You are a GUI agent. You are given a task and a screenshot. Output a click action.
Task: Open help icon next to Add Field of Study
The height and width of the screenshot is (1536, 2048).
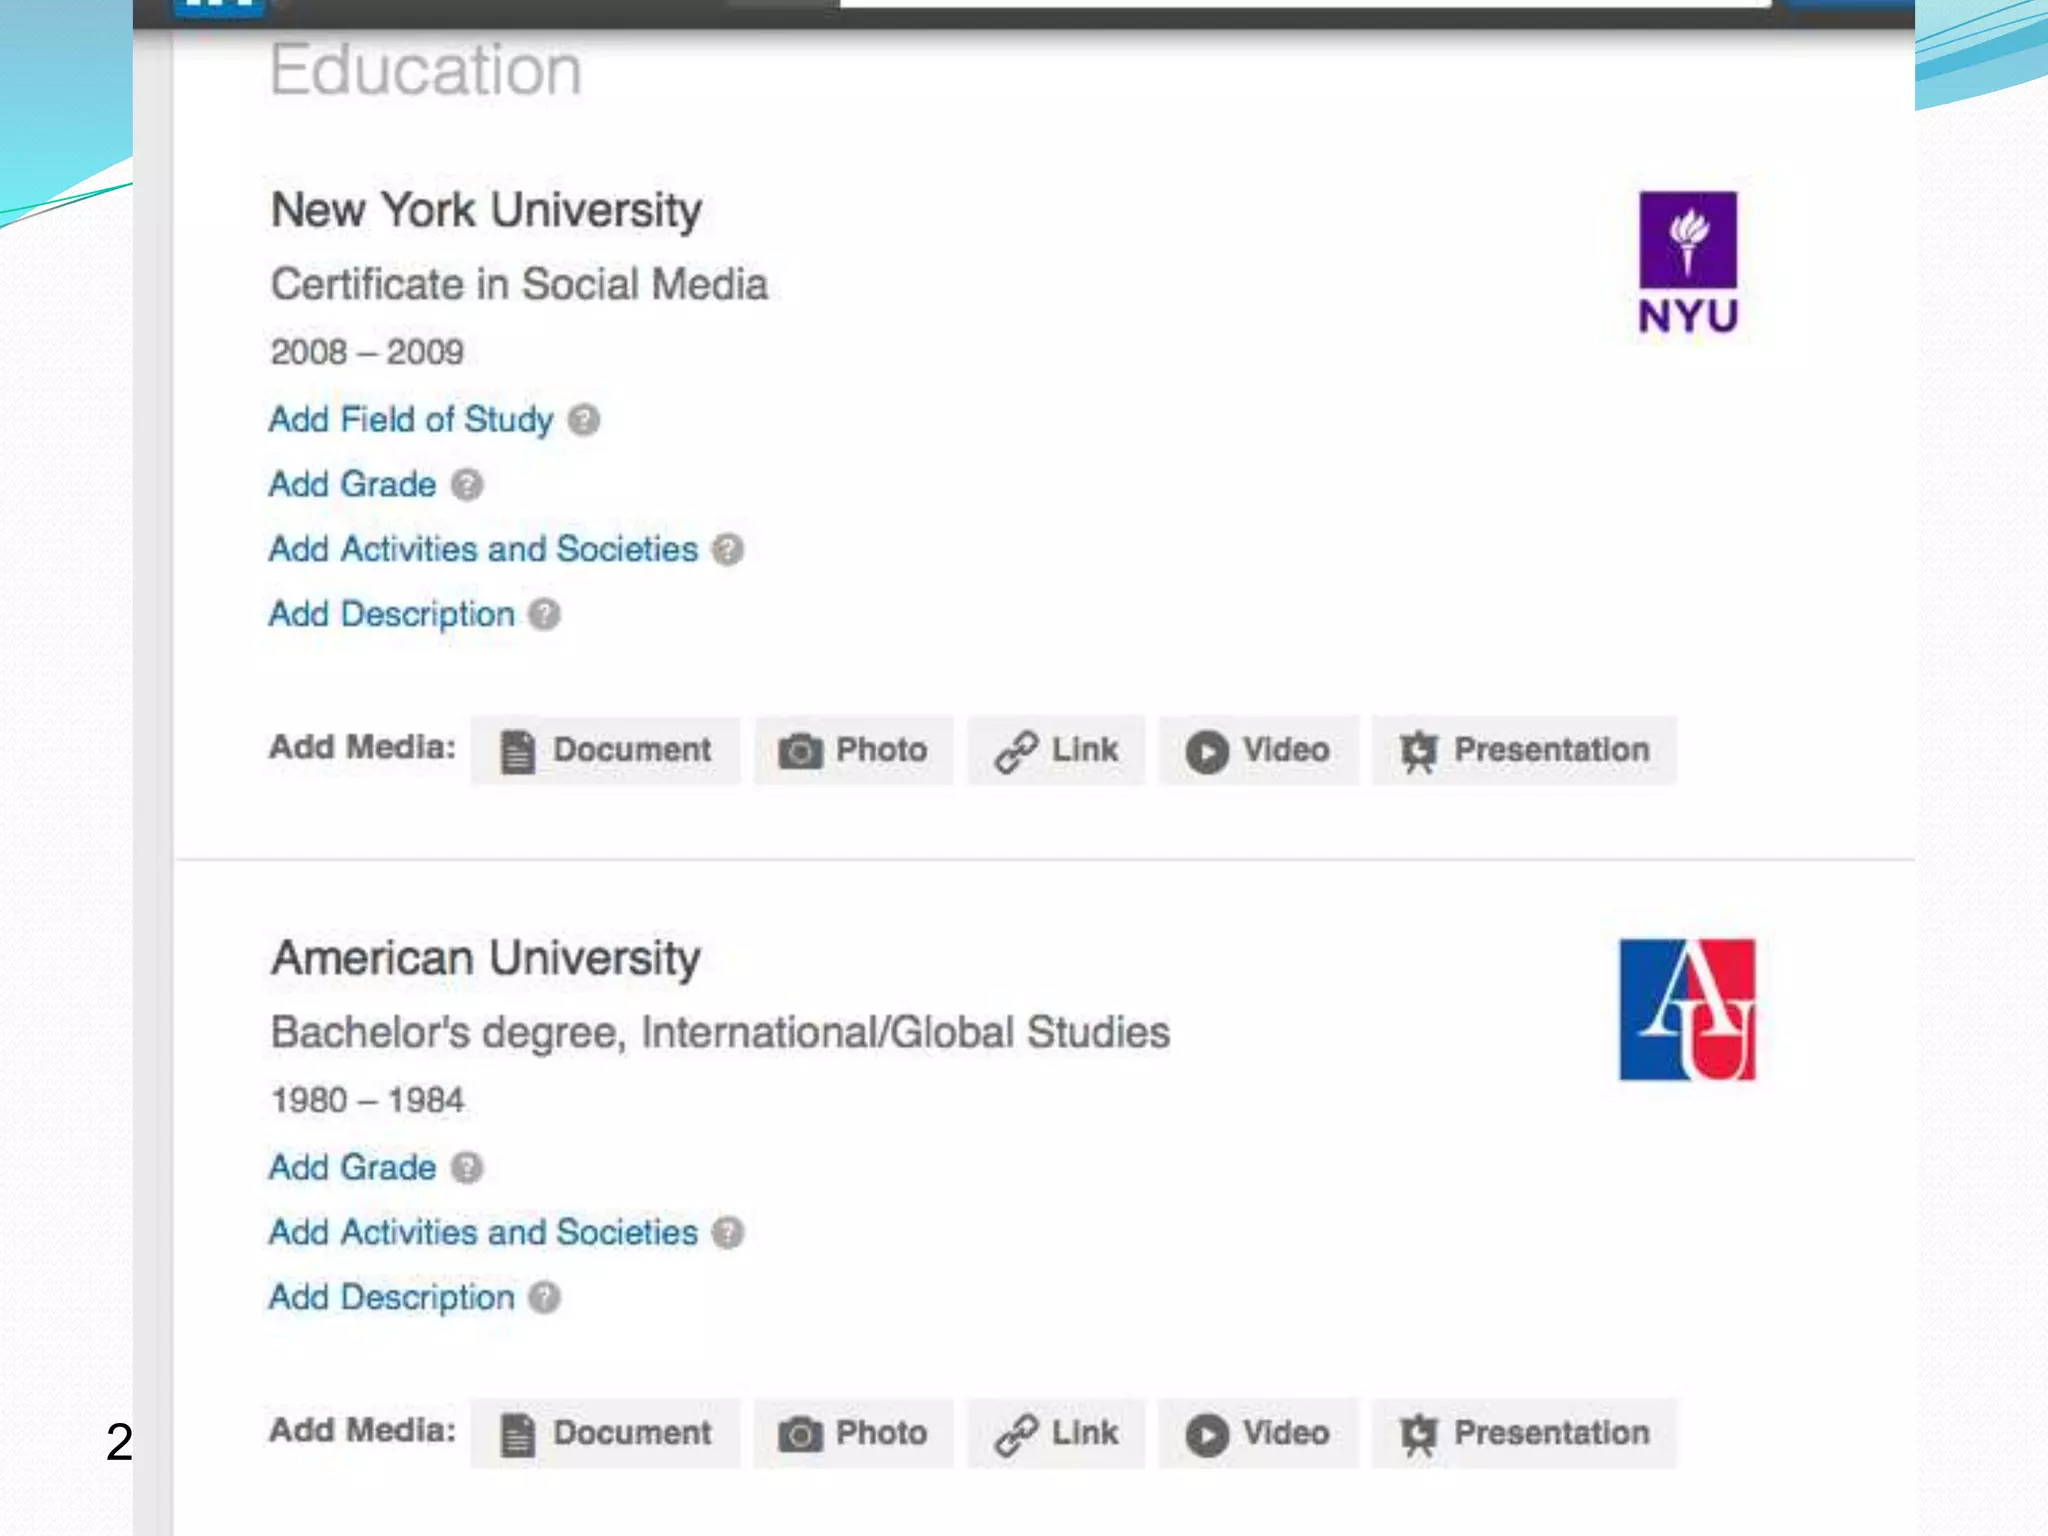[584, 420]
